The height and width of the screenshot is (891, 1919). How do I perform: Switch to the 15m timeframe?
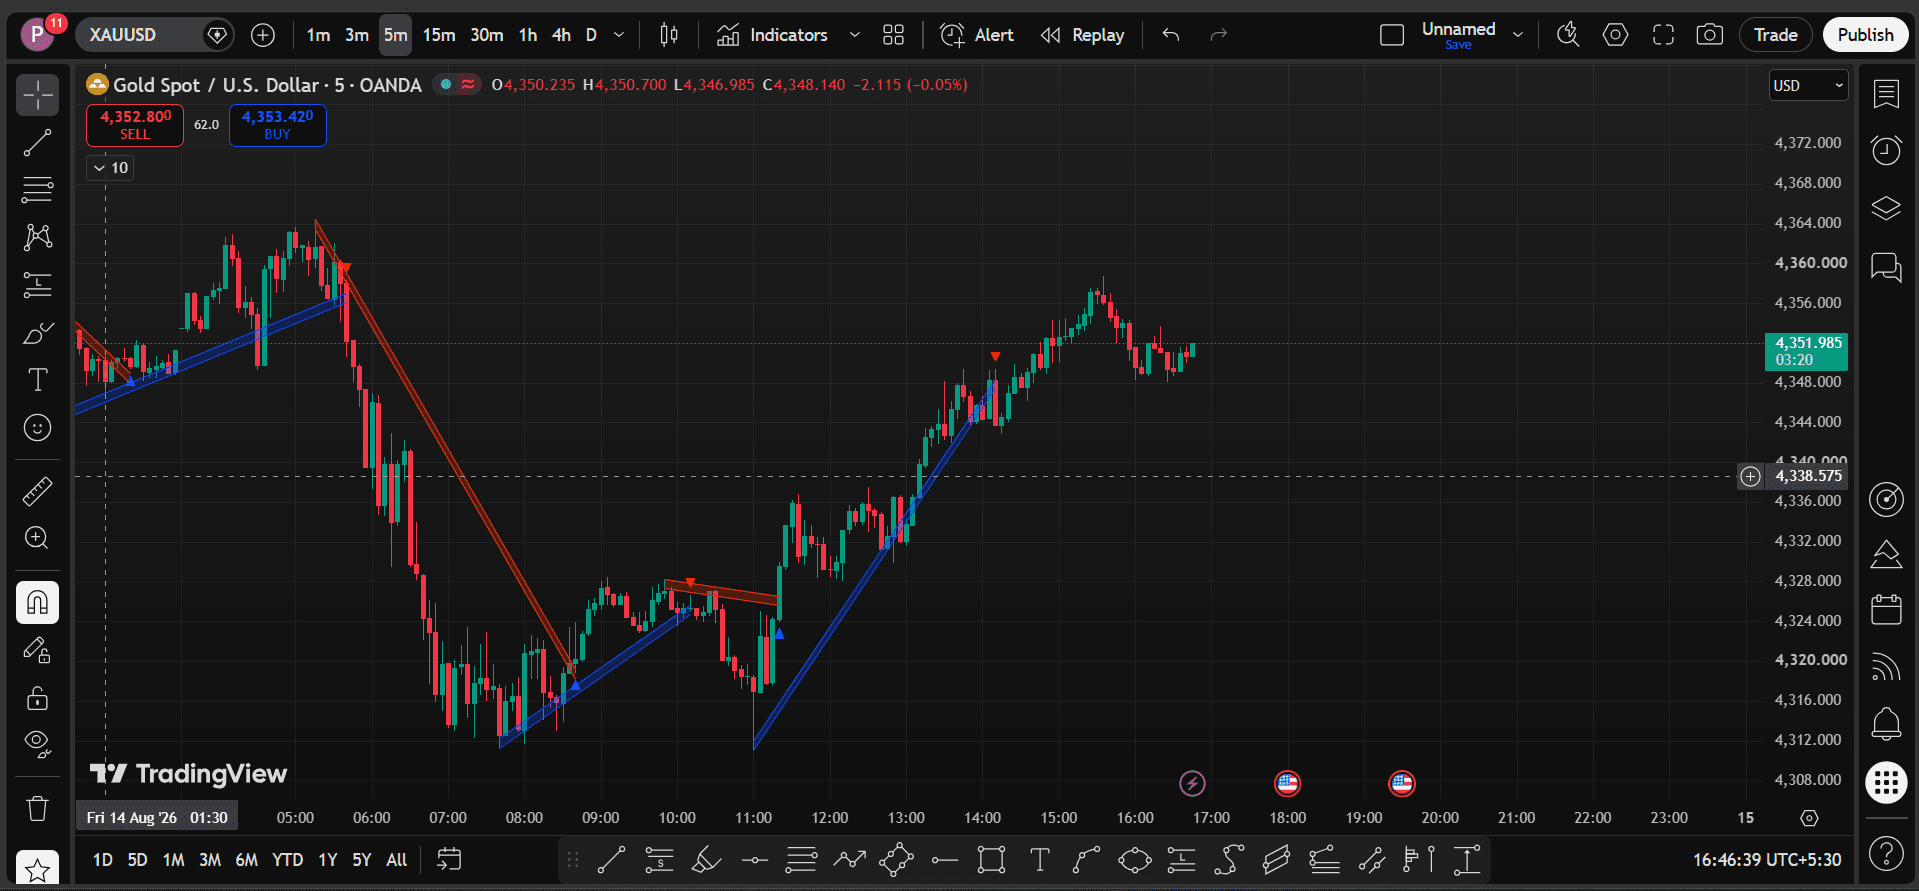point(439,35)
